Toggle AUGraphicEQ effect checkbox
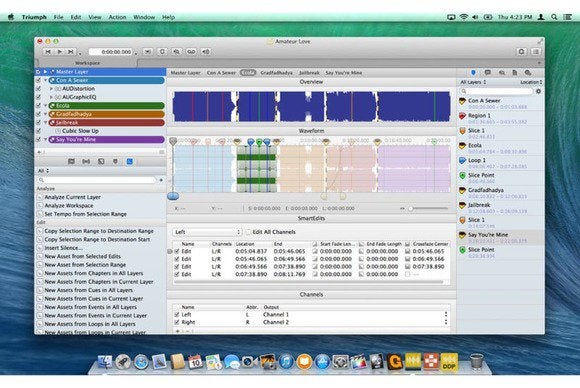Viewport: 580px width, 388px height. coord(38,97)
